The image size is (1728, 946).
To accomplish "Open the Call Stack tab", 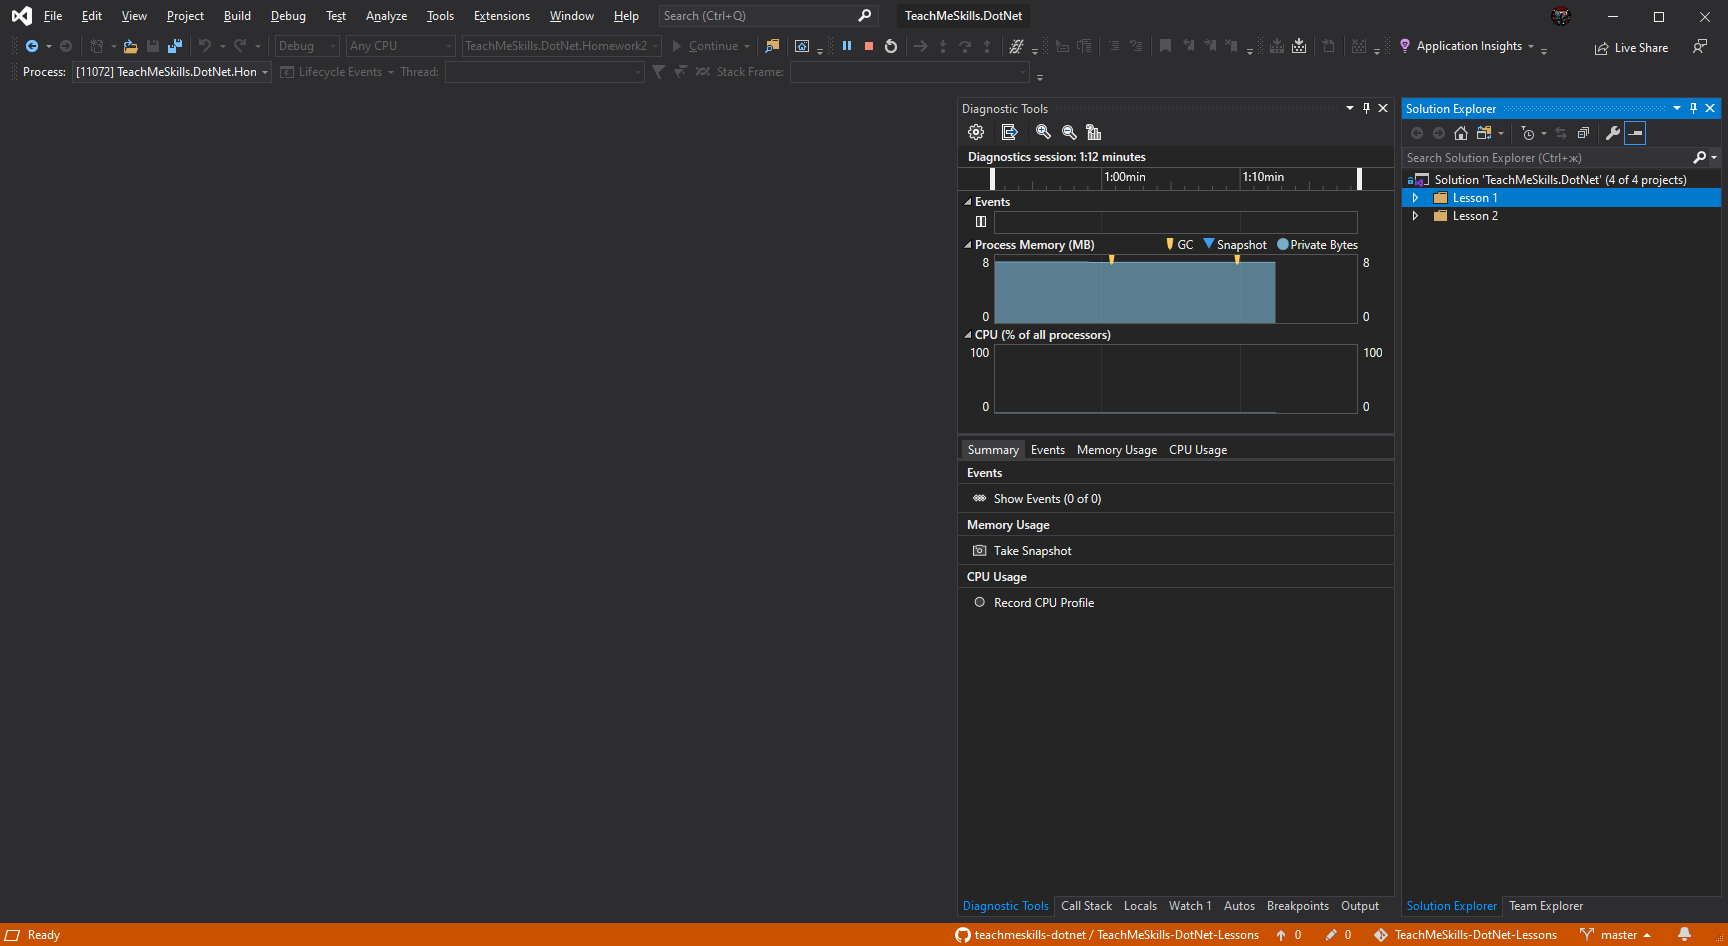I will pos(1086,906).
